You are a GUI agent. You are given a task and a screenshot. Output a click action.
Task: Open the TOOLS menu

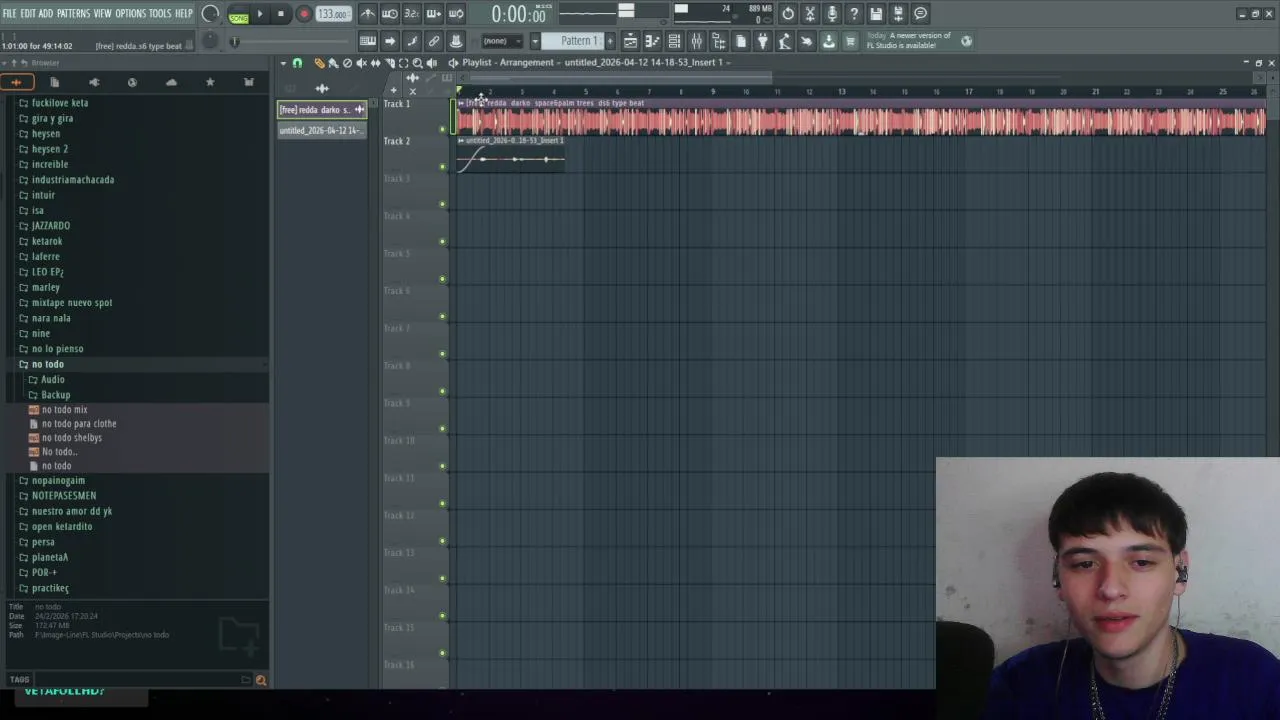(160, 14)
